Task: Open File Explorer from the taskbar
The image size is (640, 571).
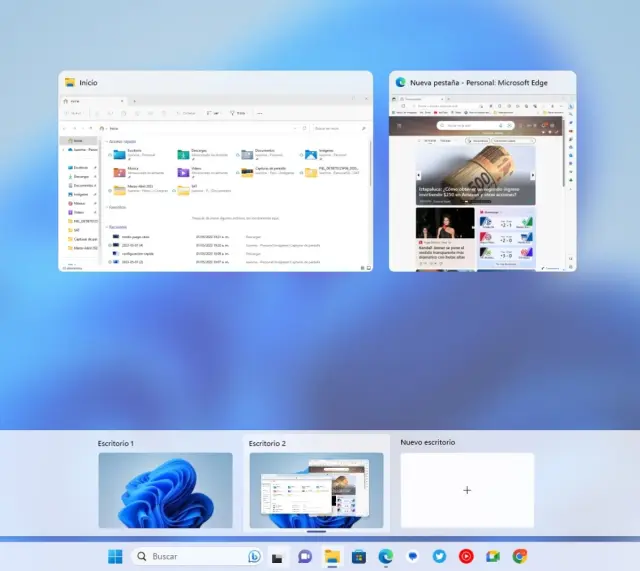Action: 332,556
